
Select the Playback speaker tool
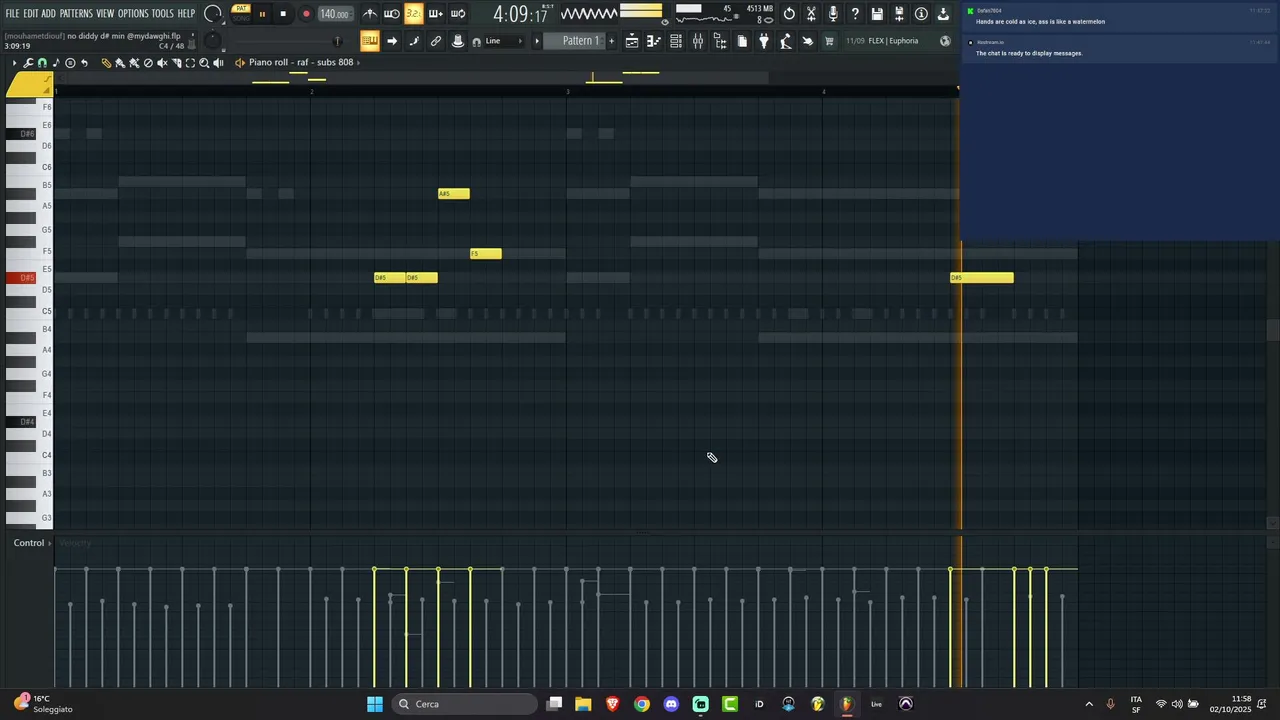pyautogui.click(x=218, y=63)
